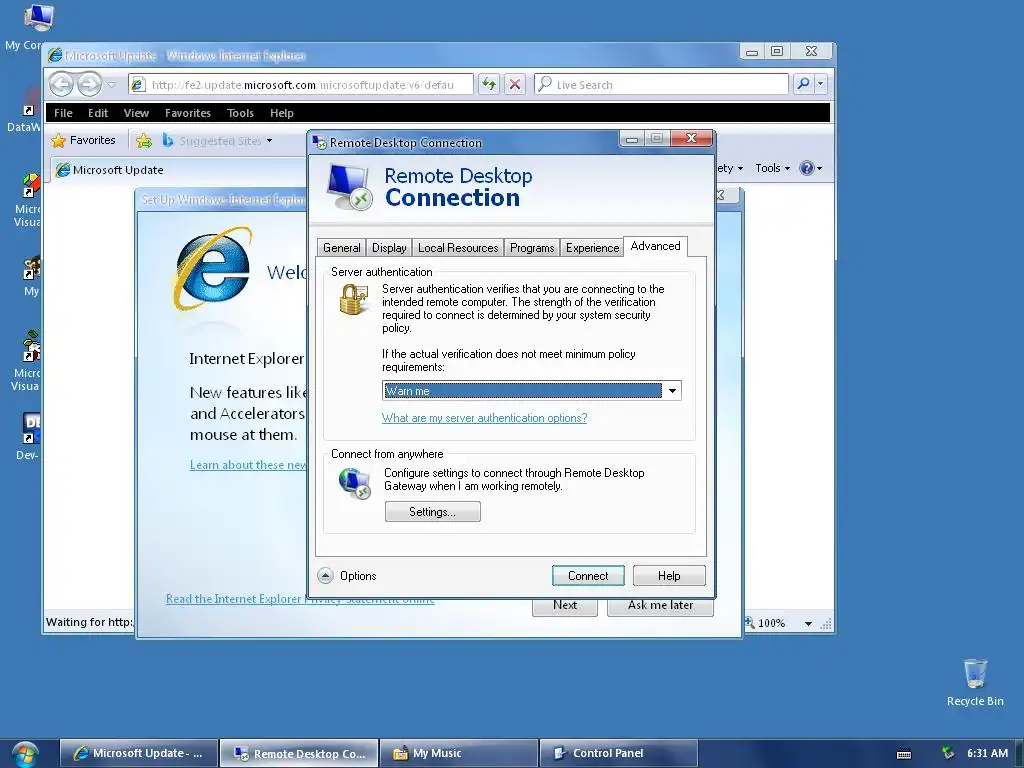Image resolution: width=1024 pixels, height=768 pixels.
Task: Click Read the Internet Explorer Privacy Statement link
Action: (300, 599)
